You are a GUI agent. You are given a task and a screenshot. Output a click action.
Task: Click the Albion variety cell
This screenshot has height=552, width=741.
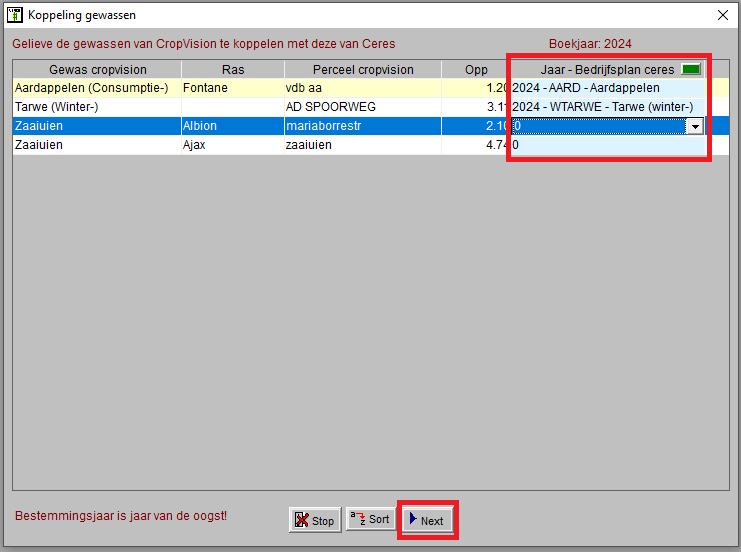[233, 126]
